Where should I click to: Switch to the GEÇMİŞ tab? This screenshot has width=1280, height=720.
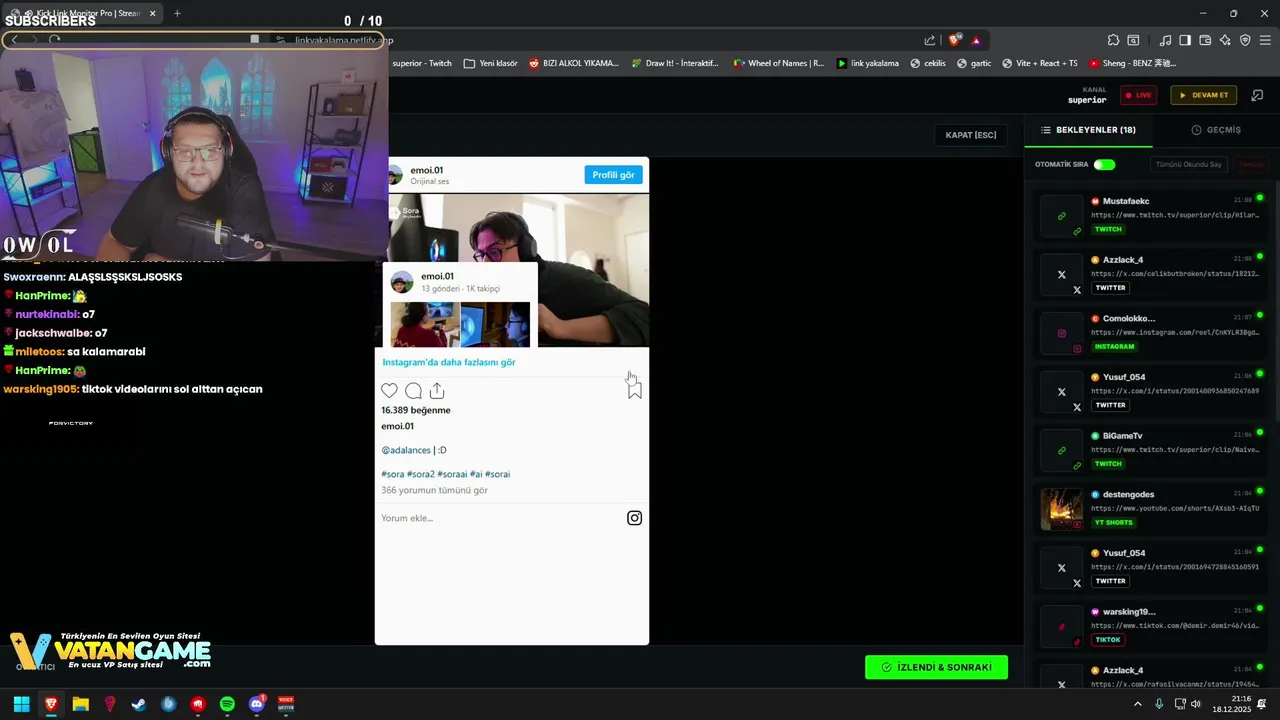(1216, 130)
